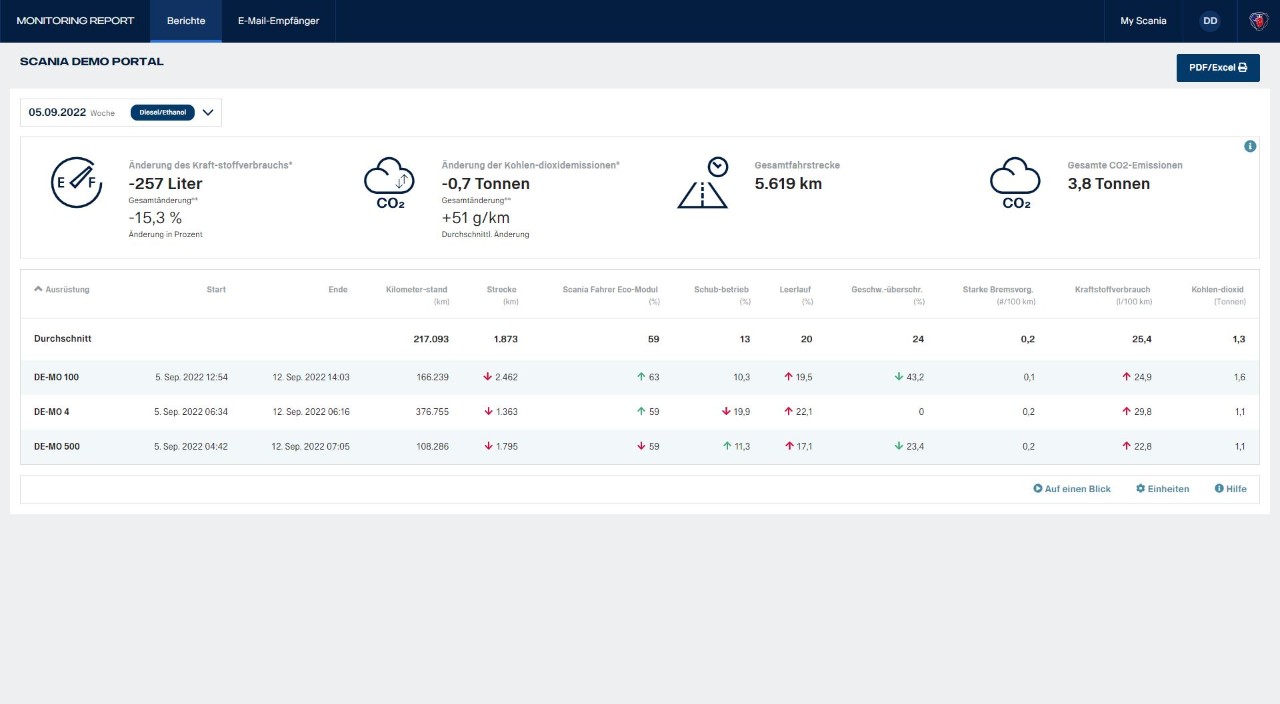
Task: Open Einheiten units settings
Action: pyautogui.click(x=1163, y=489)
